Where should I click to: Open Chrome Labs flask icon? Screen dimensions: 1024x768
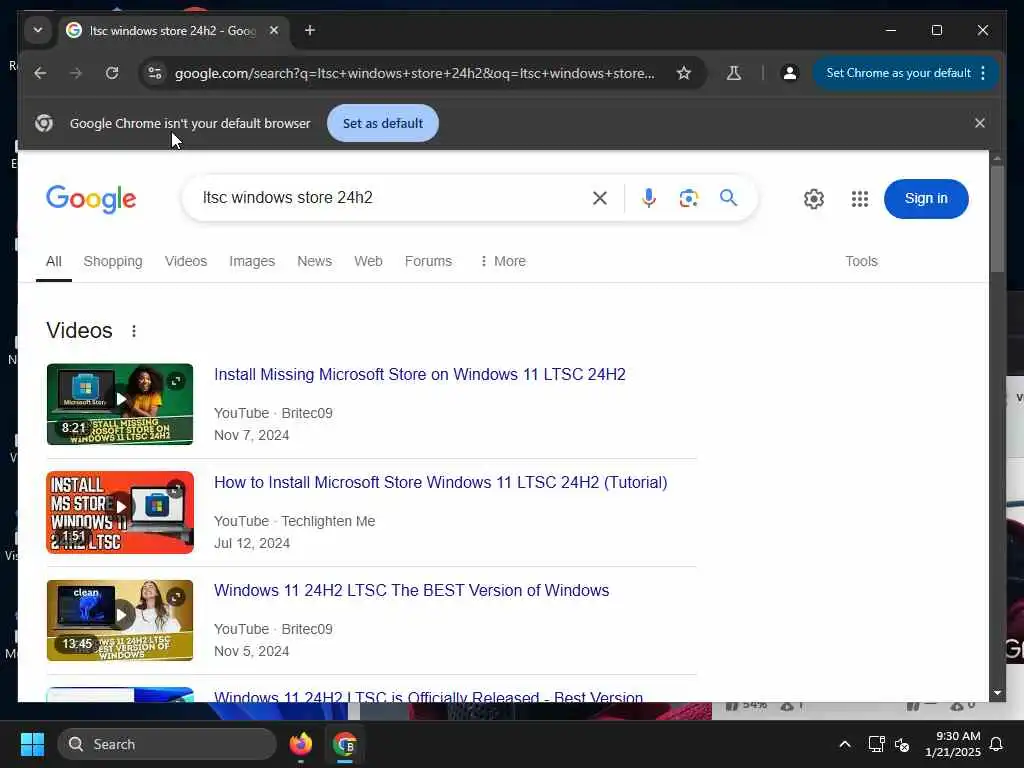pyautogui.click(x=734, y=73)
